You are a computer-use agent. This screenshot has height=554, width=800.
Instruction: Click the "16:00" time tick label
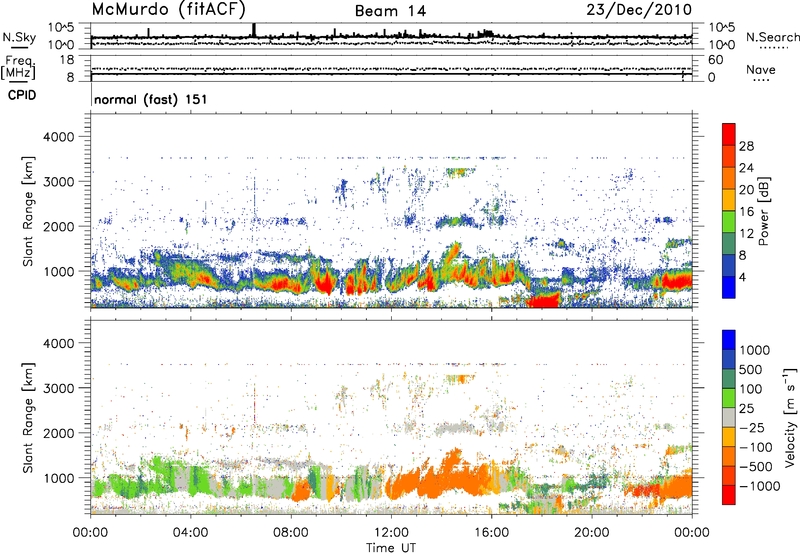(491, 533)
